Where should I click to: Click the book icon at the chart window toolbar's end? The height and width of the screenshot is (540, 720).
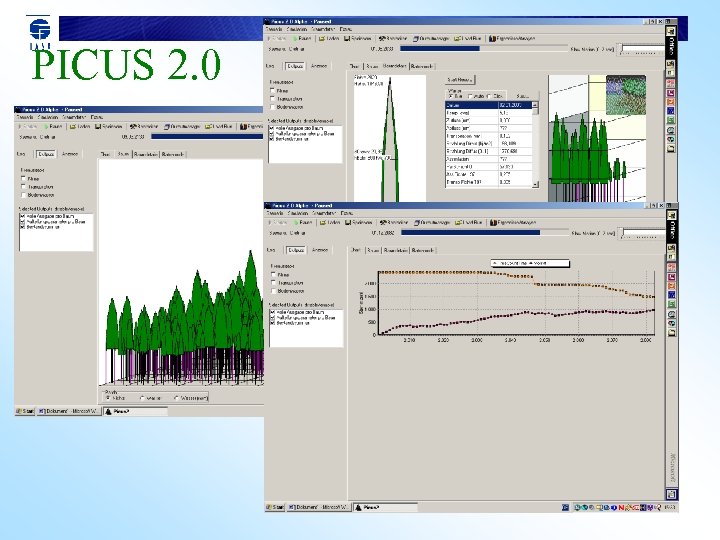point(493,222)
